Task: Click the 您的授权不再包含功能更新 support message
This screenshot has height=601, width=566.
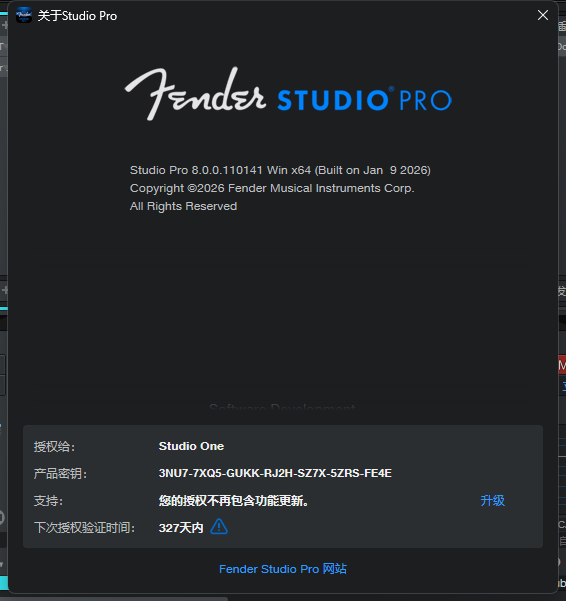Action: pos(234,501)
